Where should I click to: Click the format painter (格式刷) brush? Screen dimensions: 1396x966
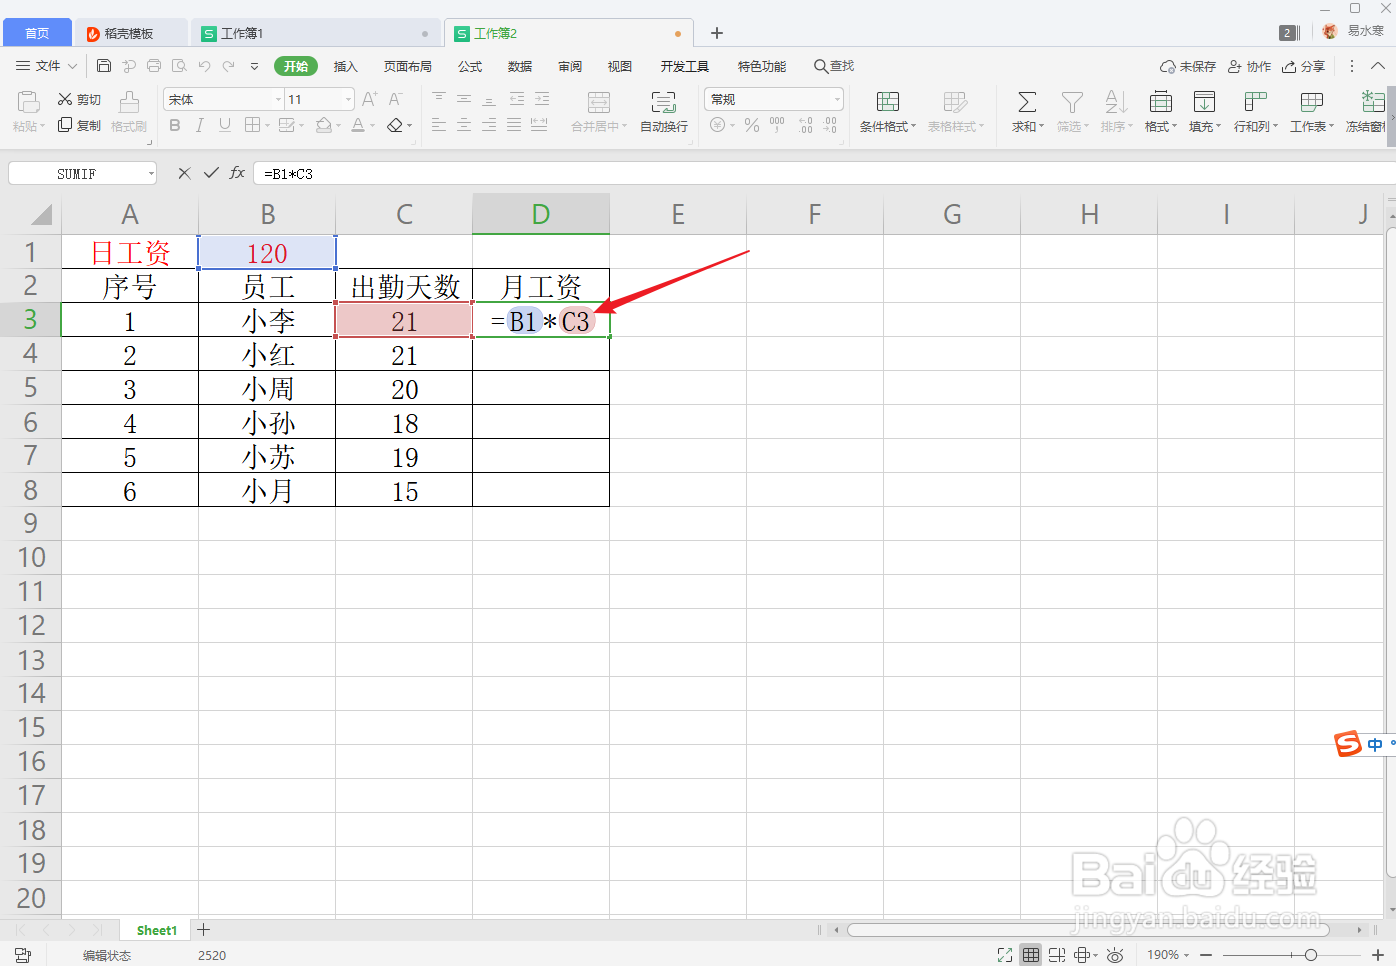(x=129, y=111)
